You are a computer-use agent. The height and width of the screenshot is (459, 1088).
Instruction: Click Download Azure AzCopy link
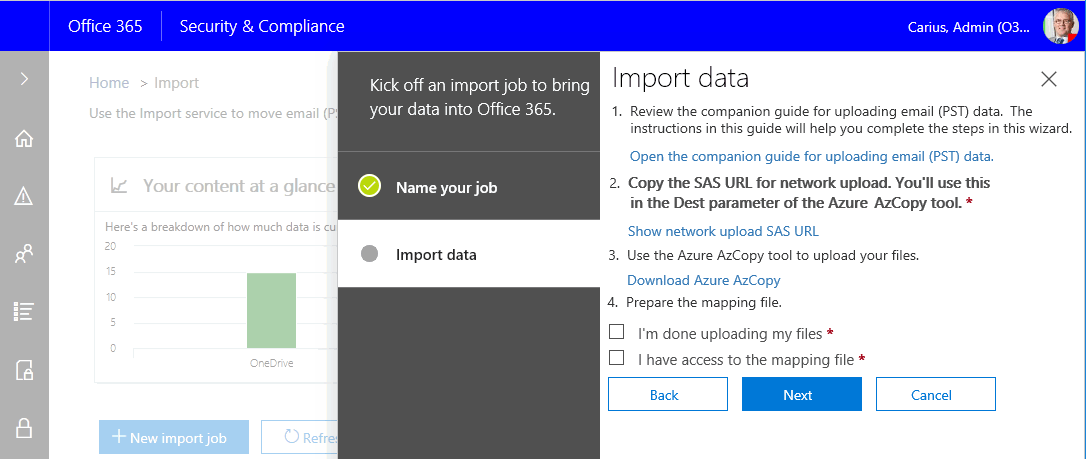click(x=704, y=280)
